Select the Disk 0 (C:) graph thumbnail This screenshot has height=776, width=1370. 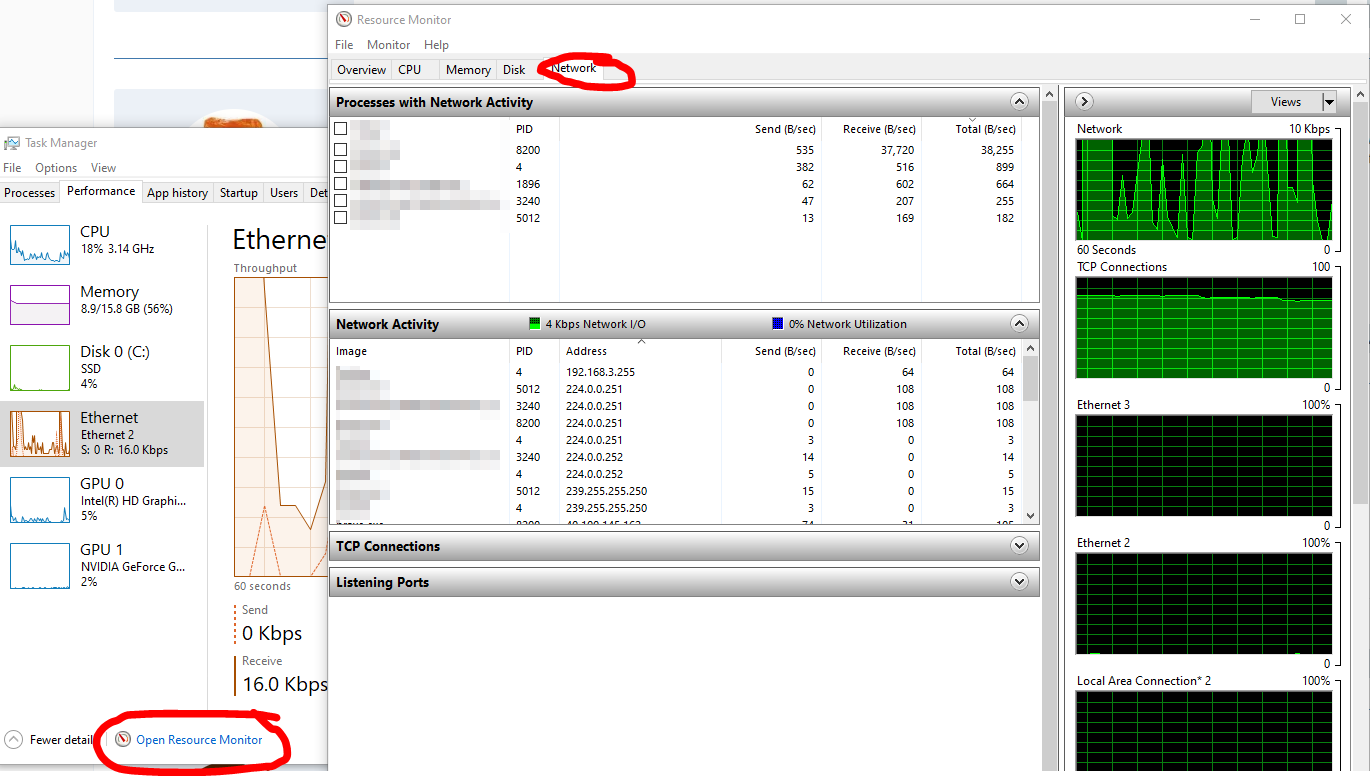(40, 367)
